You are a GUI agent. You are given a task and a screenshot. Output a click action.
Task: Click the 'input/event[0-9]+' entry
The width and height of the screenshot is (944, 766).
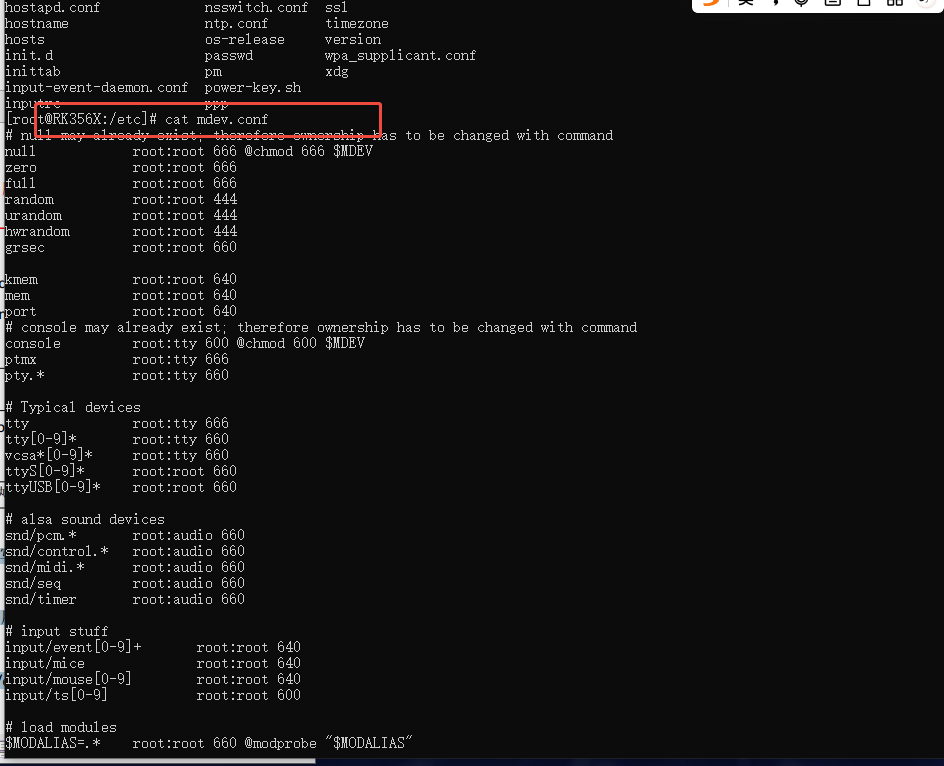(x=73, y=647)
